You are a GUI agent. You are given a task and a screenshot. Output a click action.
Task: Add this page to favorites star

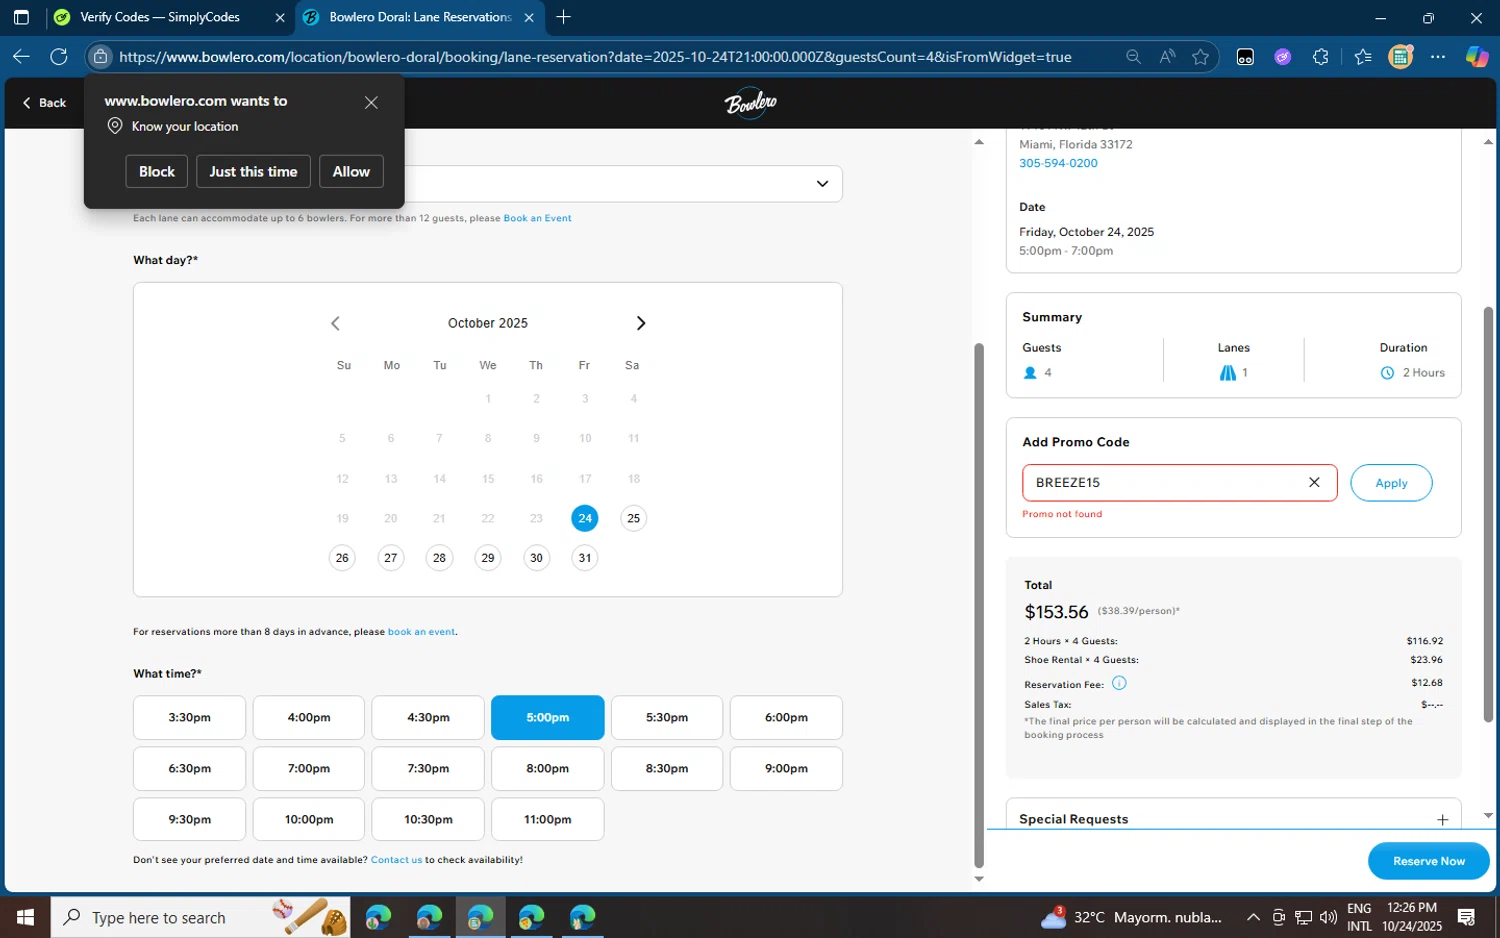click(1201, 57)
